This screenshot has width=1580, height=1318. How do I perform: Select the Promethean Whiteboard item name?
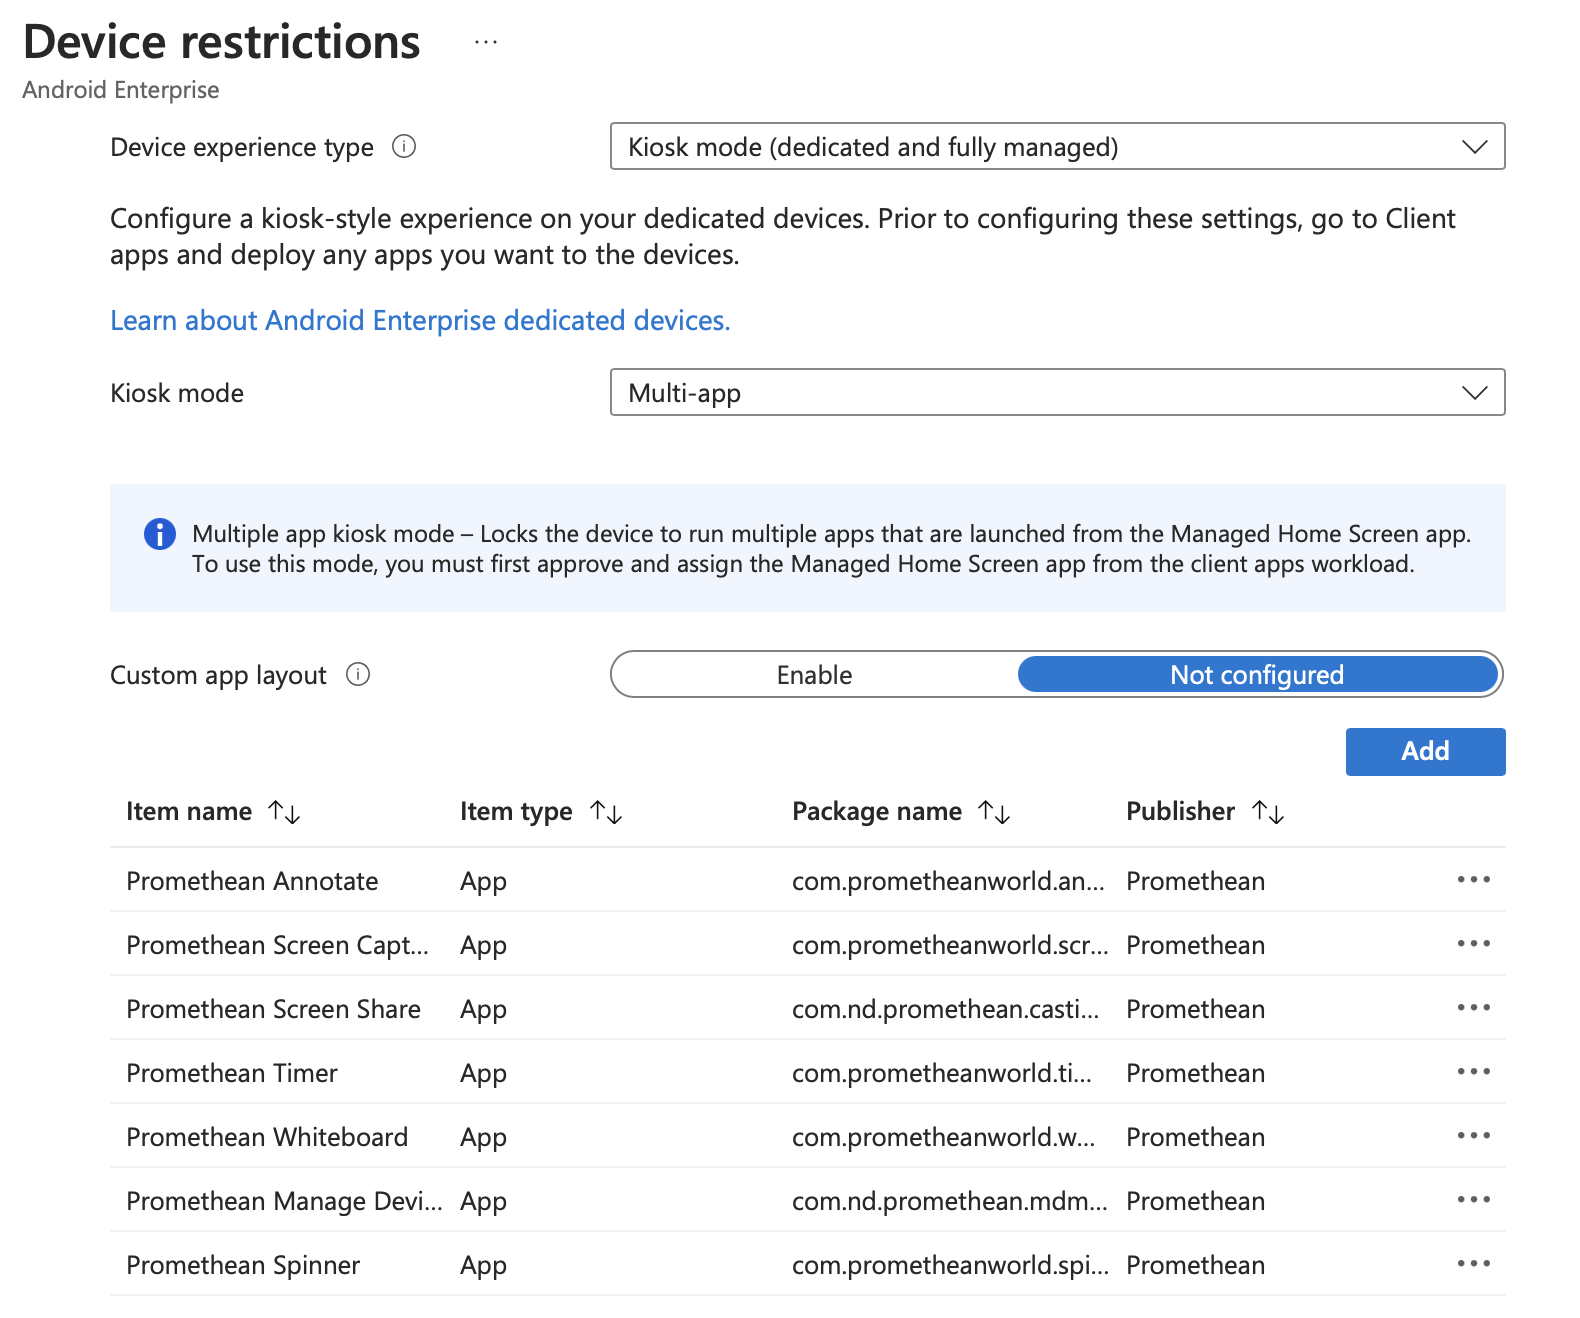[x=267, y=1137]
